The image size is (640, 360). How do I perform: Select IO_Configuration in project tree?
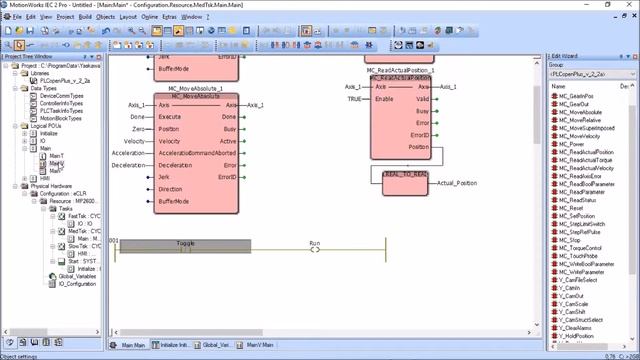tap(77, 284)
